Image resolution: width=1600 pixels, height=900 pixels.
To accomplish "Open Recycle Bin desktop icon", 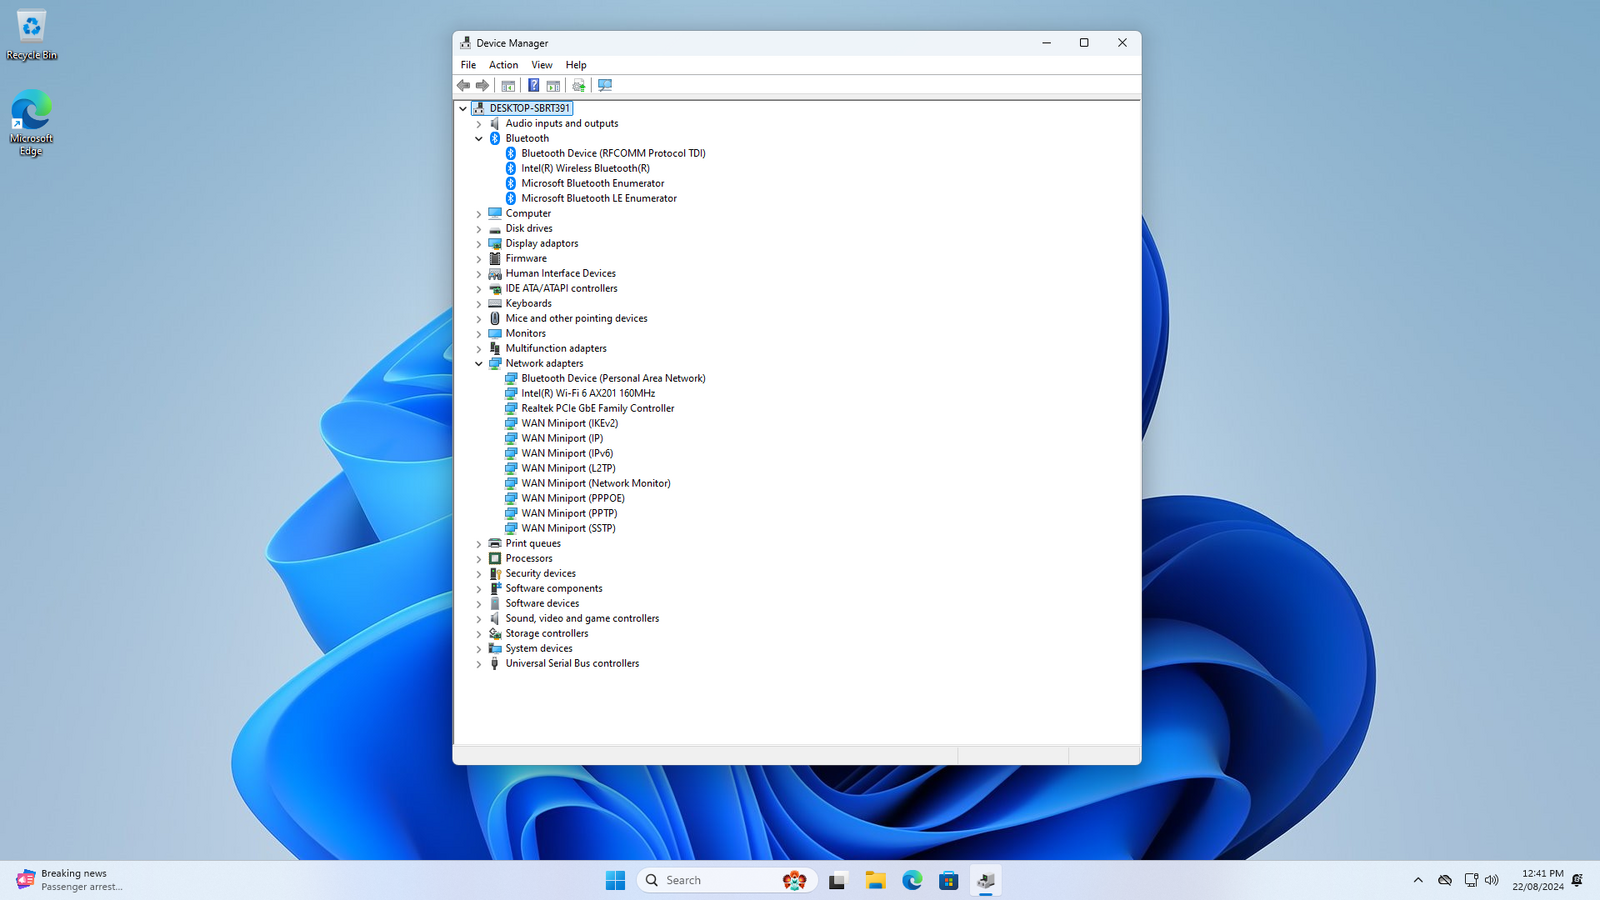I will [32, 35].
